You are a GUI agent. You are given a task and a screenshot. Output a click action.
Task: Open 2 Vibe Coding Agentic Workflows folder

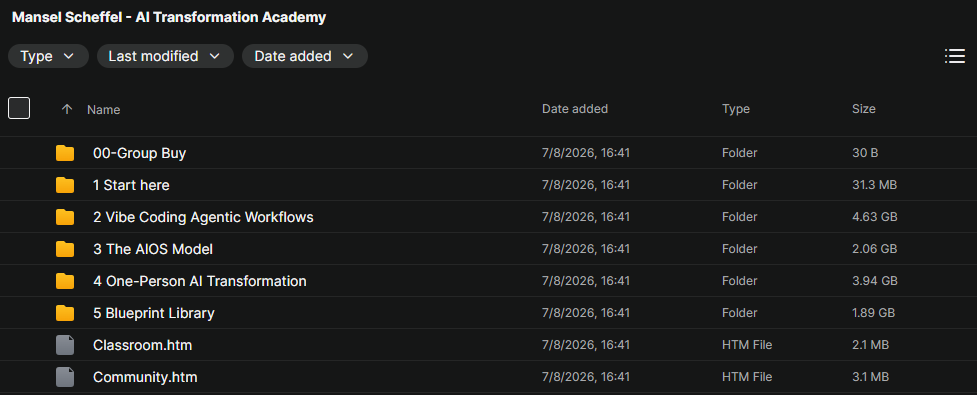(203, 217)
